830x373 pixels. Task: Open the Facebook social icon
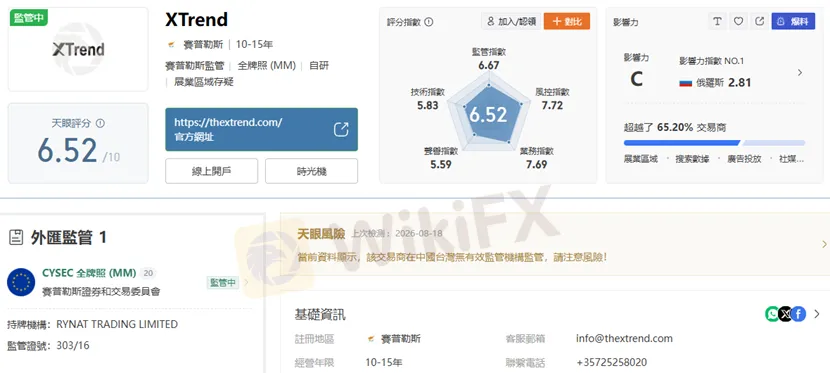(798, 314)
